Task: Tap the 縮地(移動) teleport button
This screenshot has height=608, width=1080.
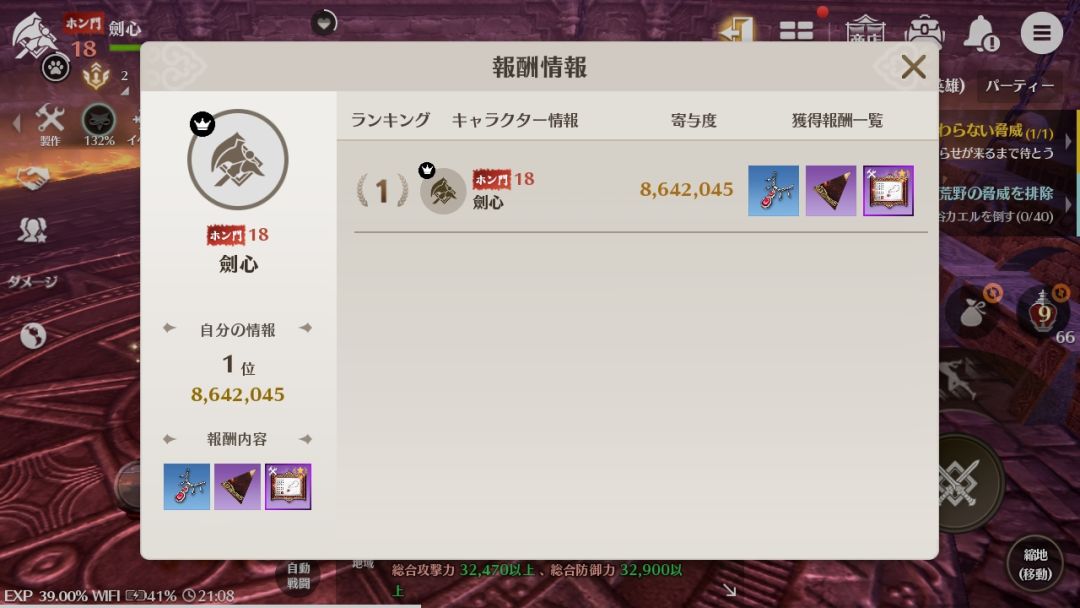Action: (x=1035, y=564)
